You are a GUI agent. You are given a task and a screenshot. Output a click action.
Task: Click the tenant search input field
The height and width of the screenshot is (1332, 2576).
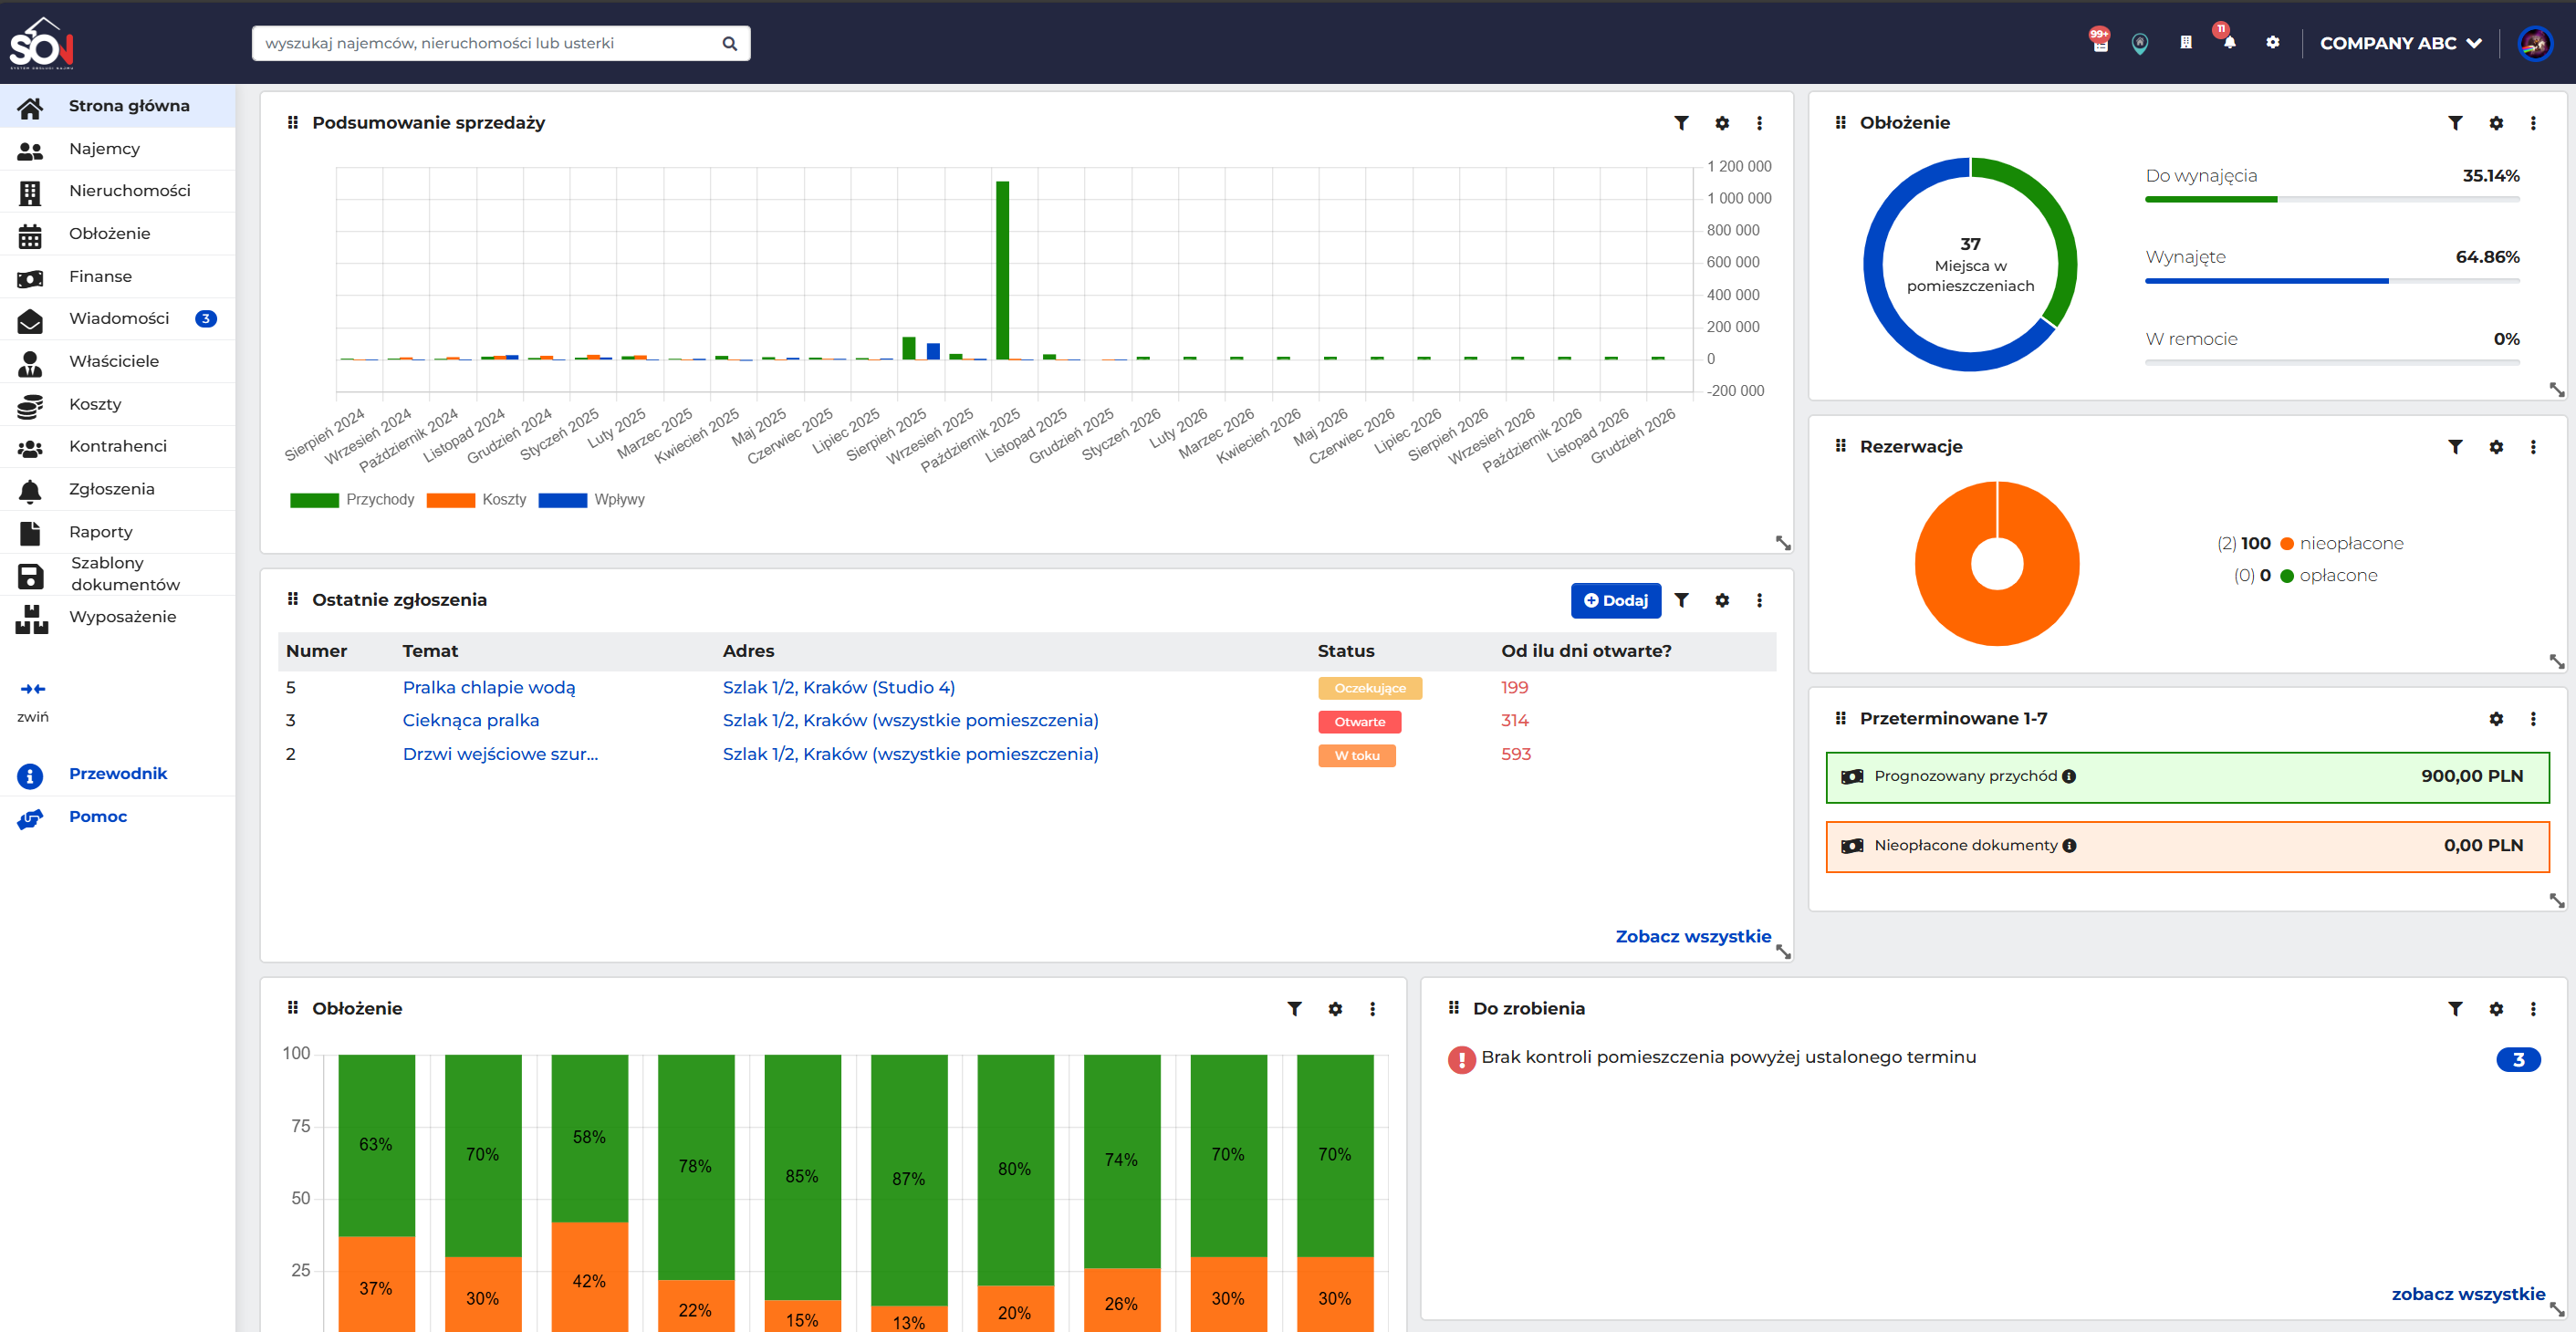tap(490, 43)
